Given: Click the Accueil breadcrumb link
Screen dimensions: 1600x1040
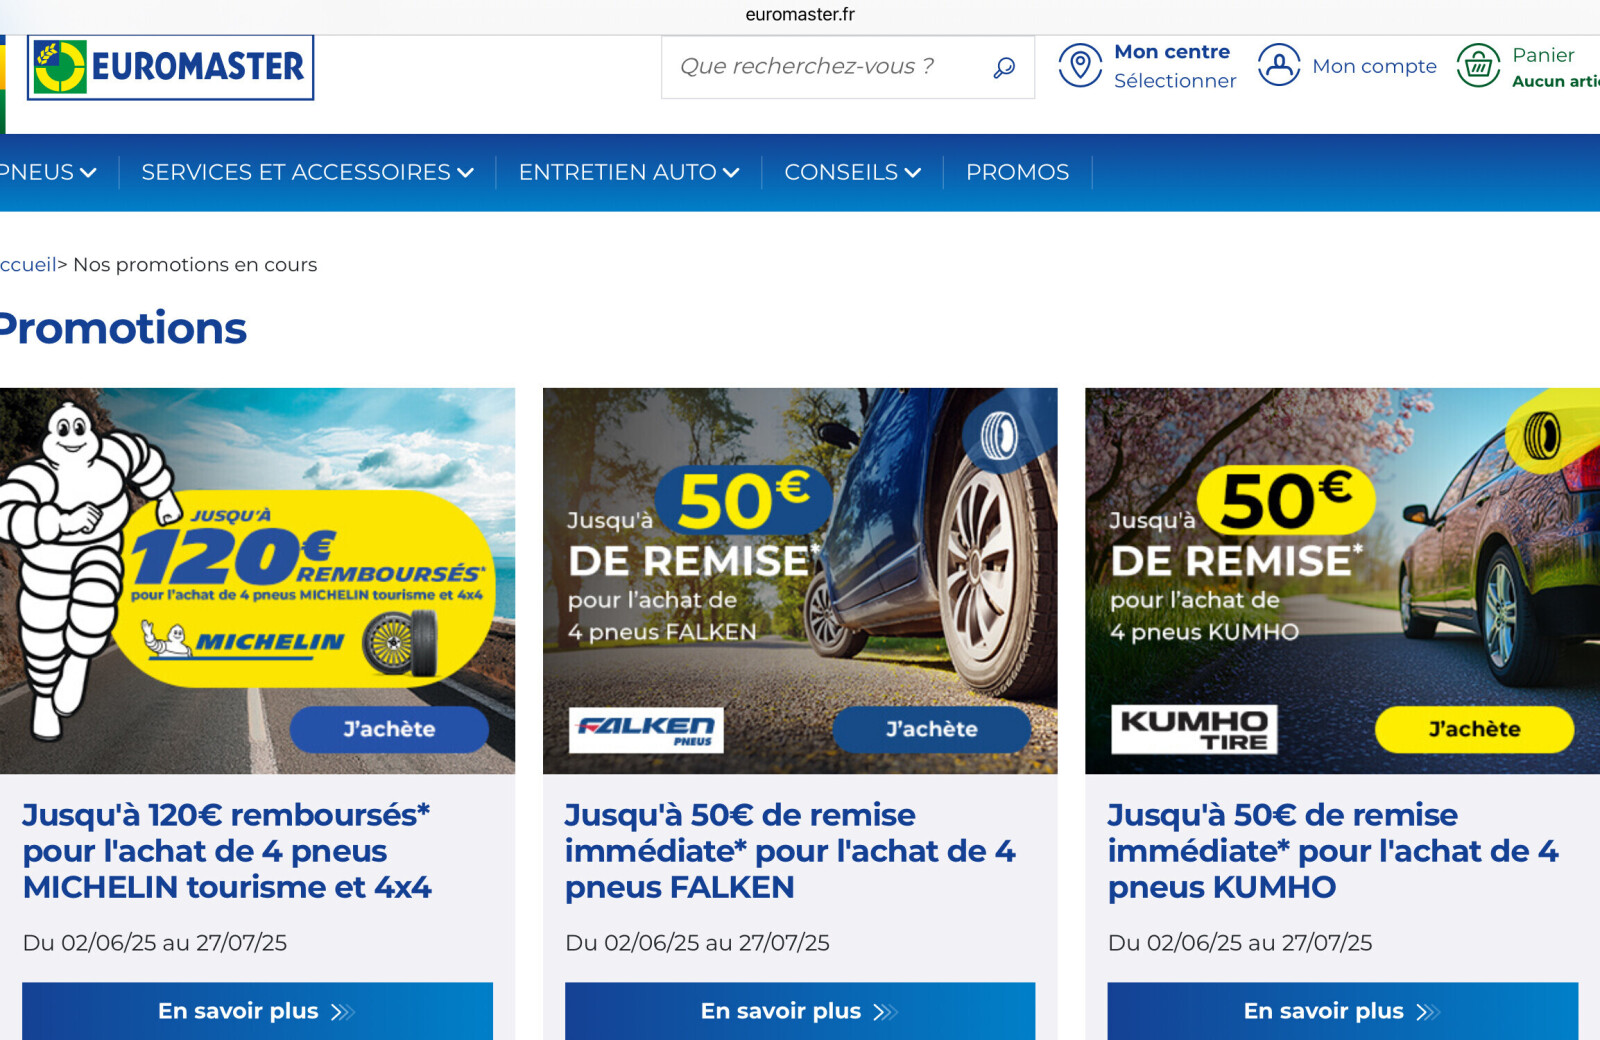Looking at the screenshot, I should click(x=28, y=265).
